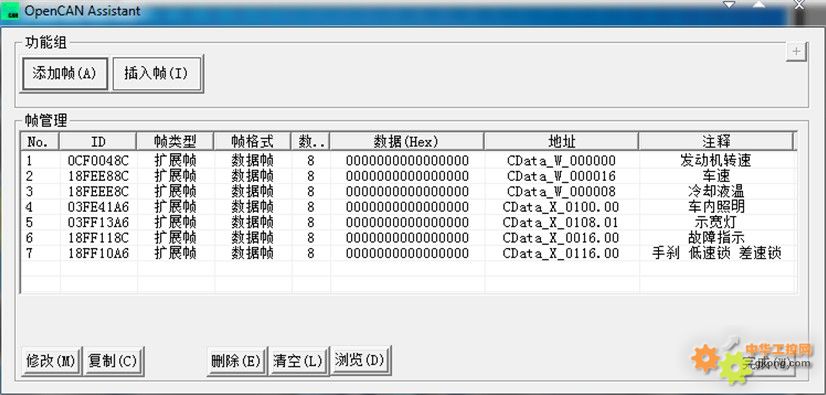Click address cell CData_X_0108.01
Screen dimensions: 826x395
(x=561, y=222)
